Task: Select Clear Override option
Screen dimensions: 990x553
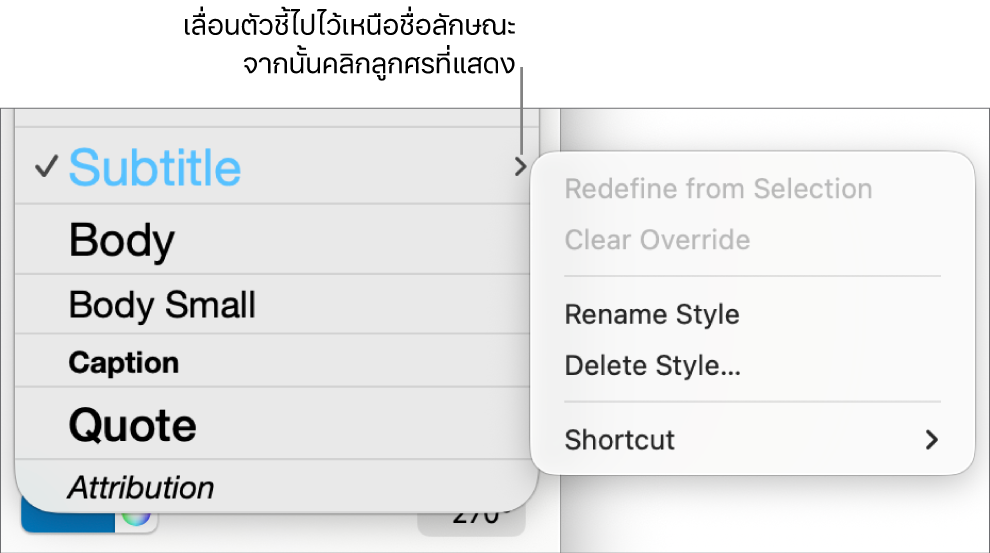Action: click(x=657, y=240)
